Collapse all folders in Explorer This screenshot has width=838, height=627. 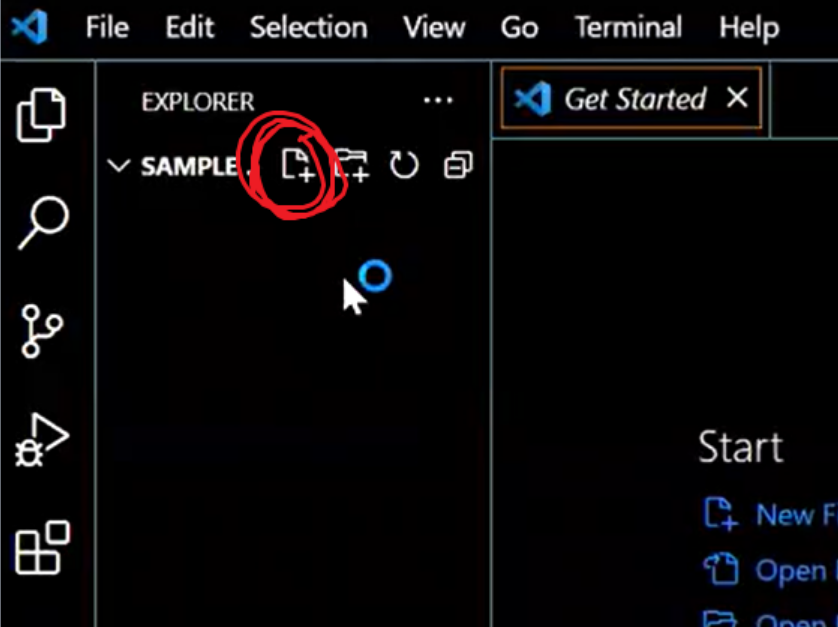click(458, 165)
